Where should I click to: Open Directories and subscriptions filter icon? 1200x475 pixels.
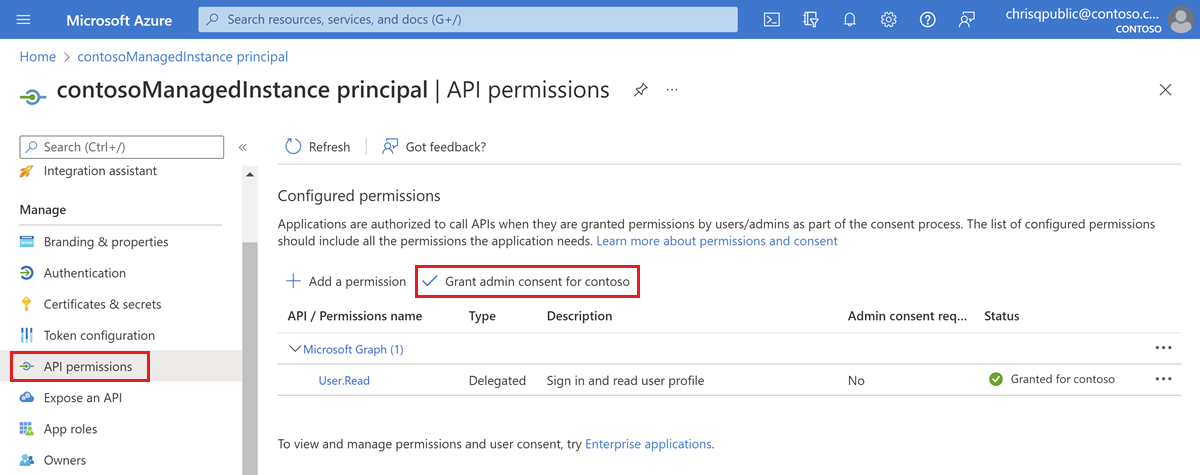click(811, 19)
